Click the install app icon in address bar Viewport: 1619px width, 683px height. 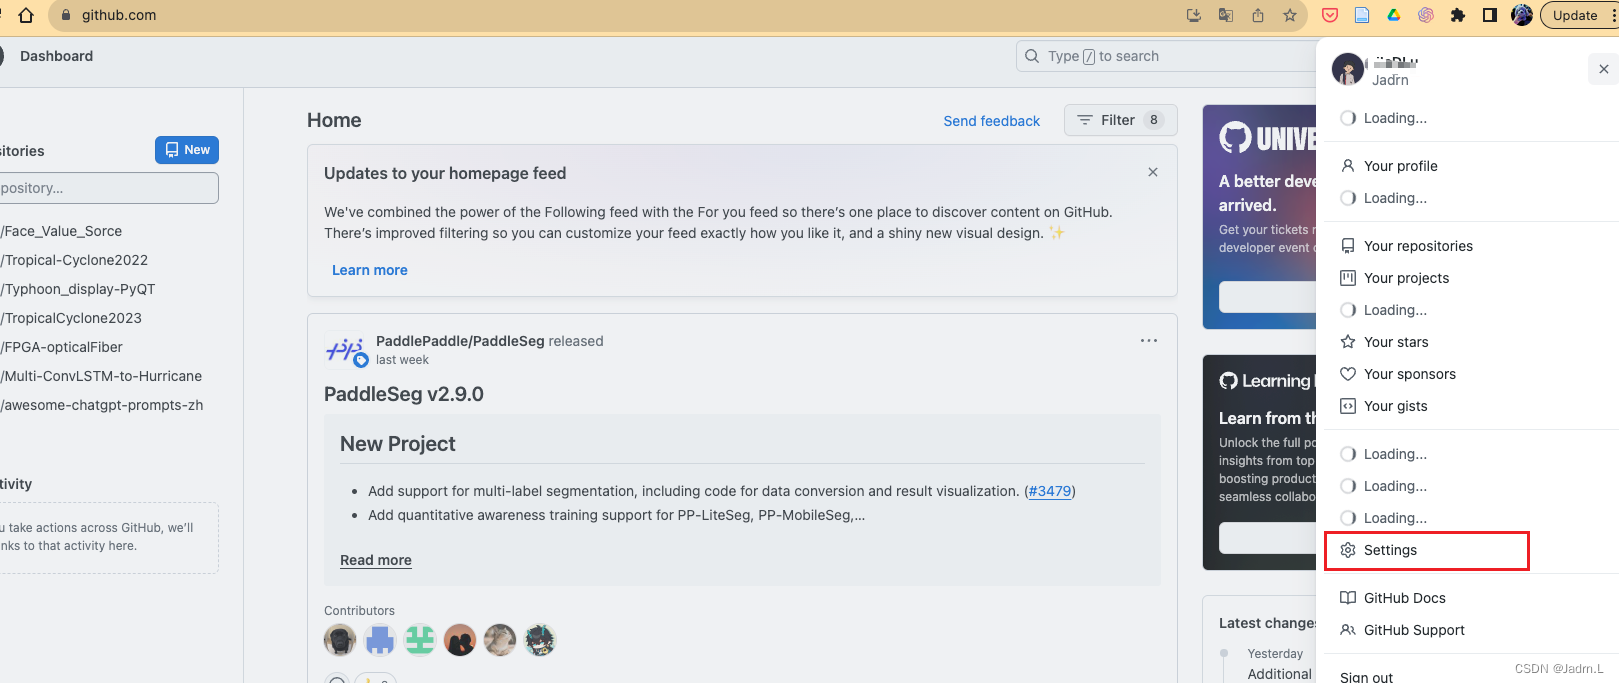click(1194, 15)
